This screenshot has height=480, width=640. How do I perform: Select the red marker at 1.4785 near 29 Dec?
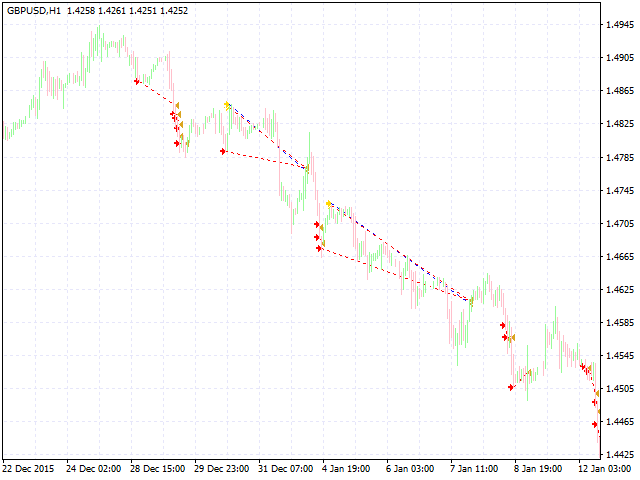pos(223,151)
